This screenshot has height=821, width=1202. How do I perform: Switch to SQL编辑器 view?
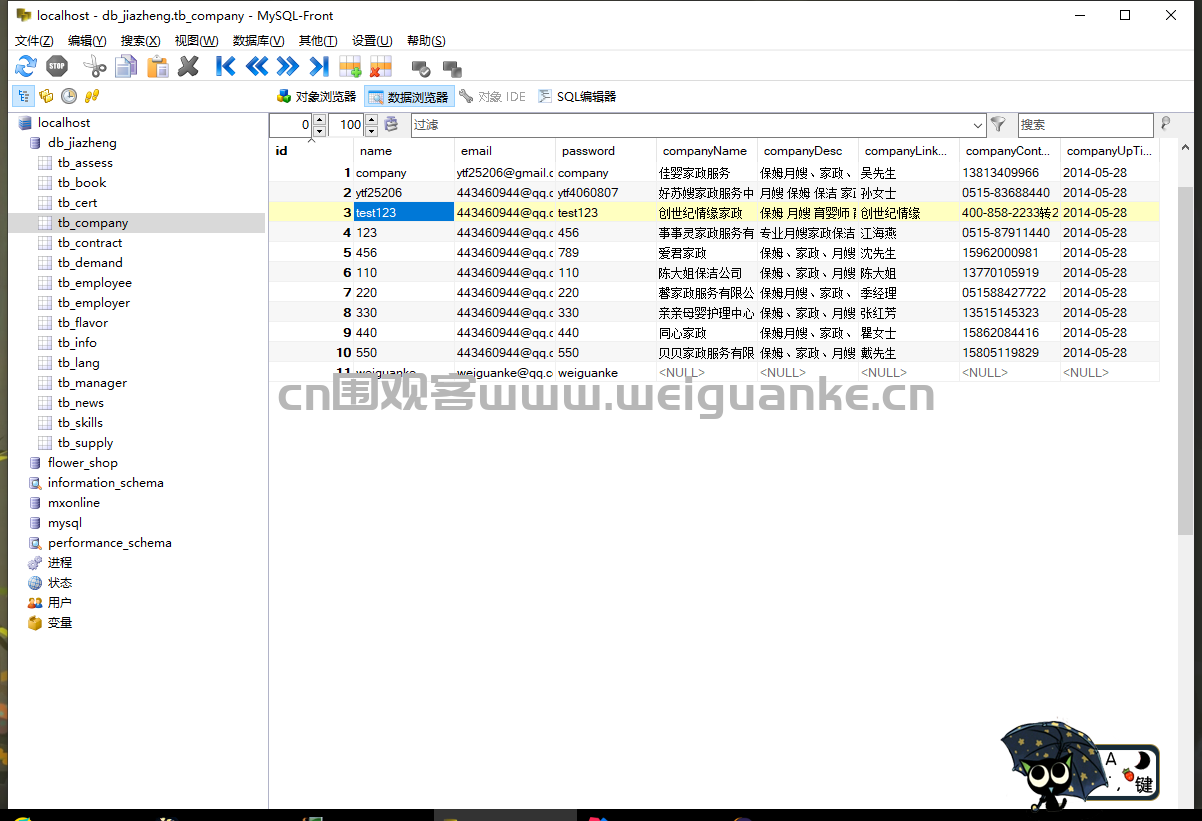pyautogui.click(x=577, y=97)
